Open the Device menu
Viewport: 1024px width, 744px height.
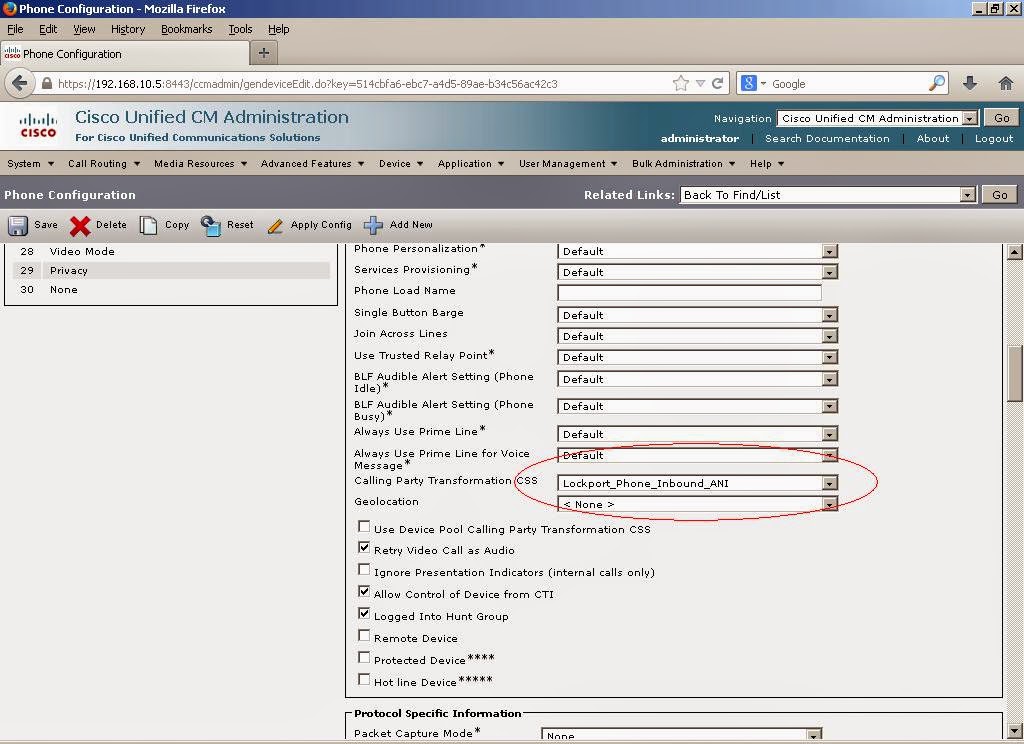point(401,163)
